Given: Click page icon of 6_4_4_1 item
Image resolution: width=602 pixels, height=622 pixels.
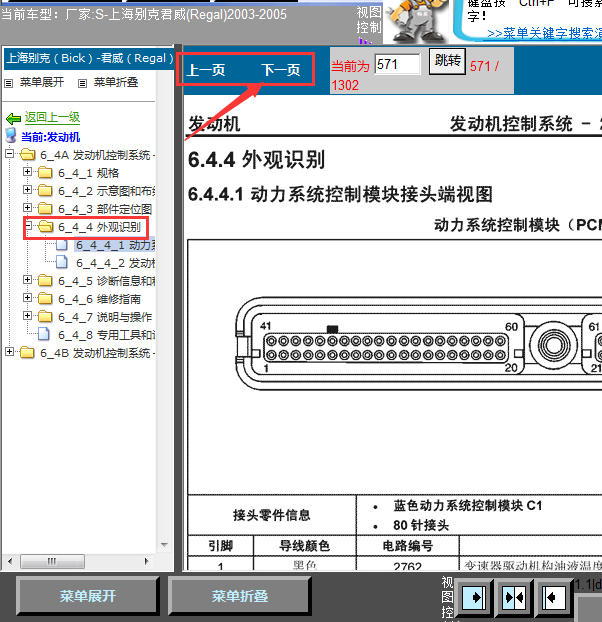Looking at the screenshot, I should click(62, 245).
